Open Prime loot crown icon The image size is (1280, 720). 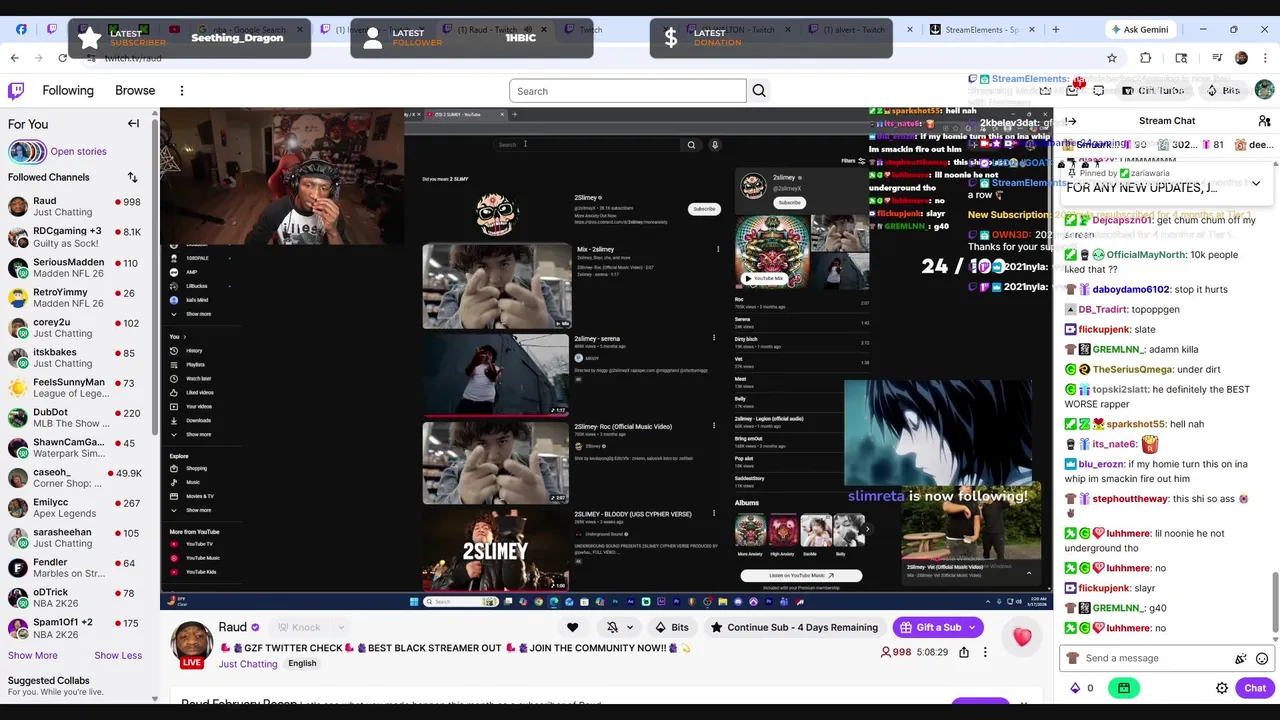click(1046, 91)
